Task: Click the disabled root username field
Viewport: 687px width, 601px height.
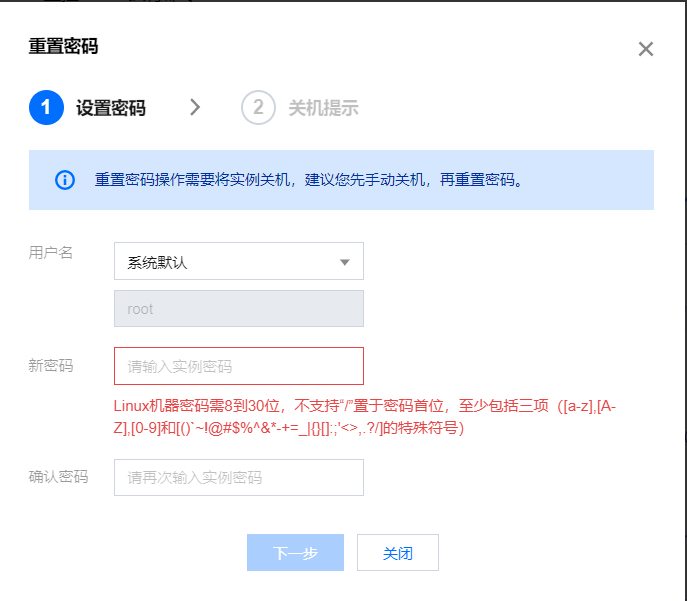Action: point(239,309)
